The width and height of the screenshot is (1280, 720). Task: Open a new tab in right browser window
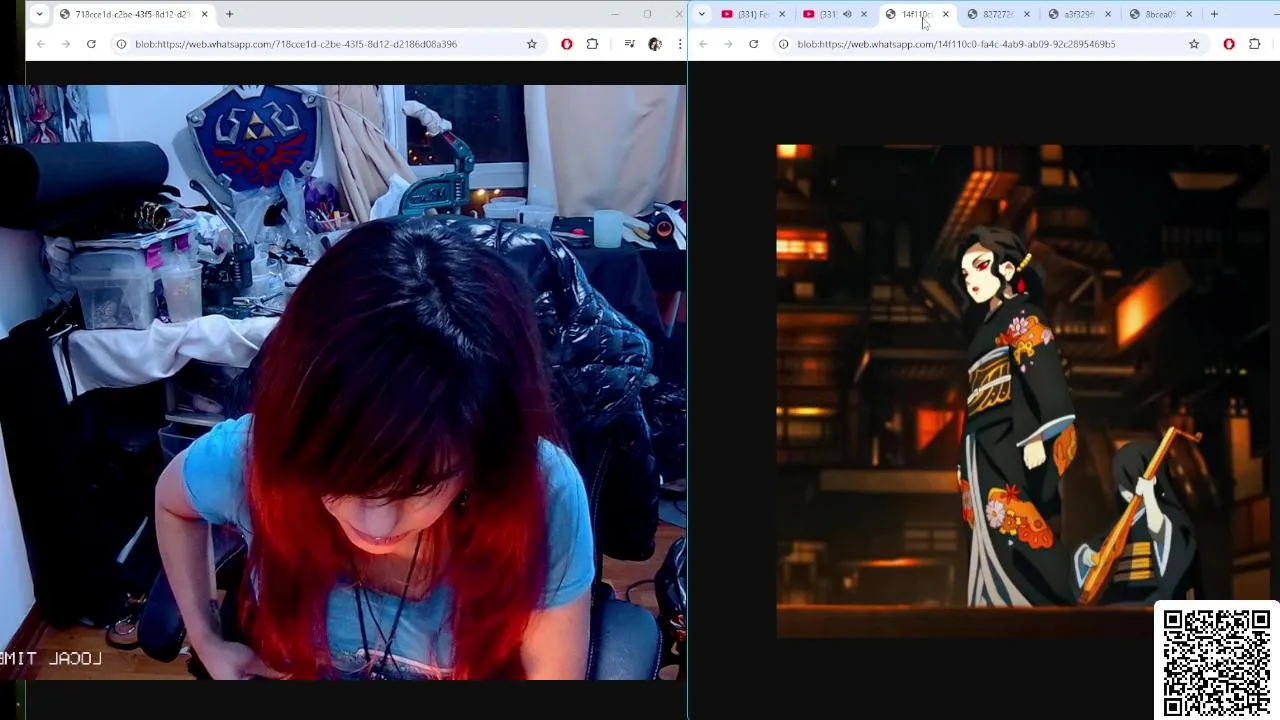tap(1214, 14)
